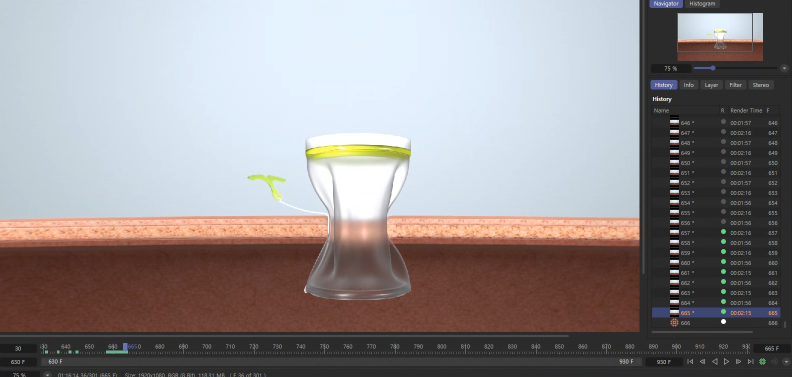Open the dropdown arrow beside the sound icon
Viewport: 792px width, 377px height.
tap(785, 362)
